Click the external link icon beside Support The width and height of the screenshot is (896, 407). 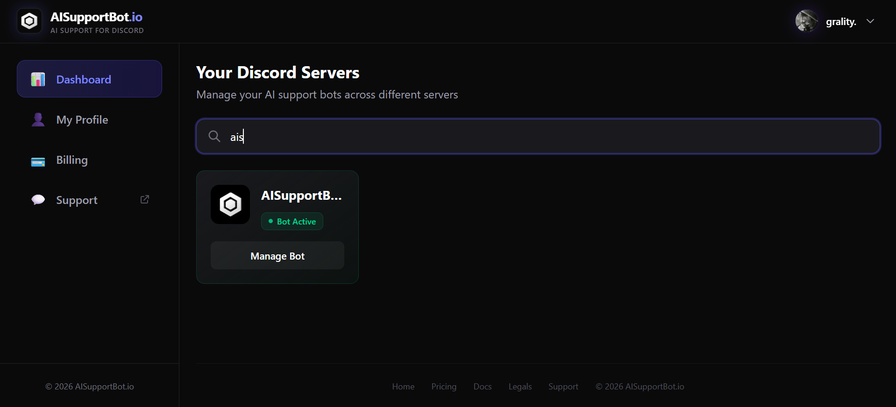[145, 199]
